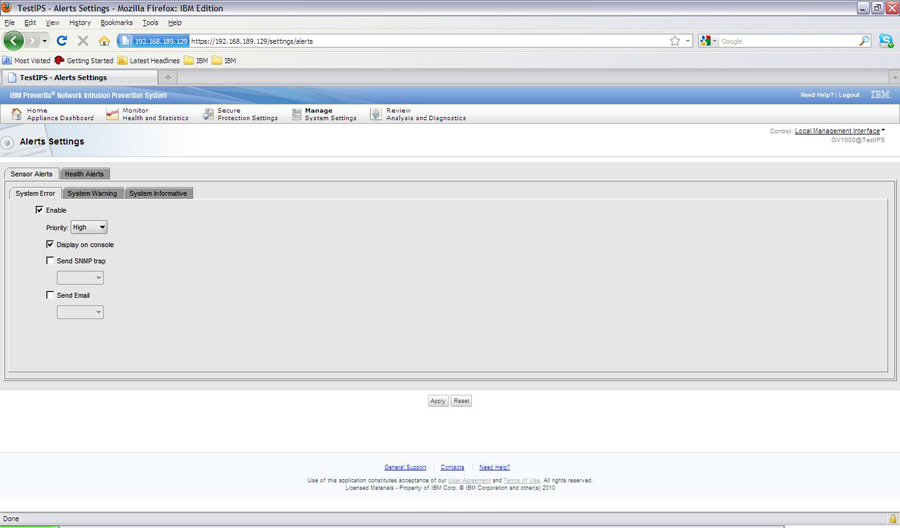
Task: Open Home Appliance Dashboard
Action: 52,114
